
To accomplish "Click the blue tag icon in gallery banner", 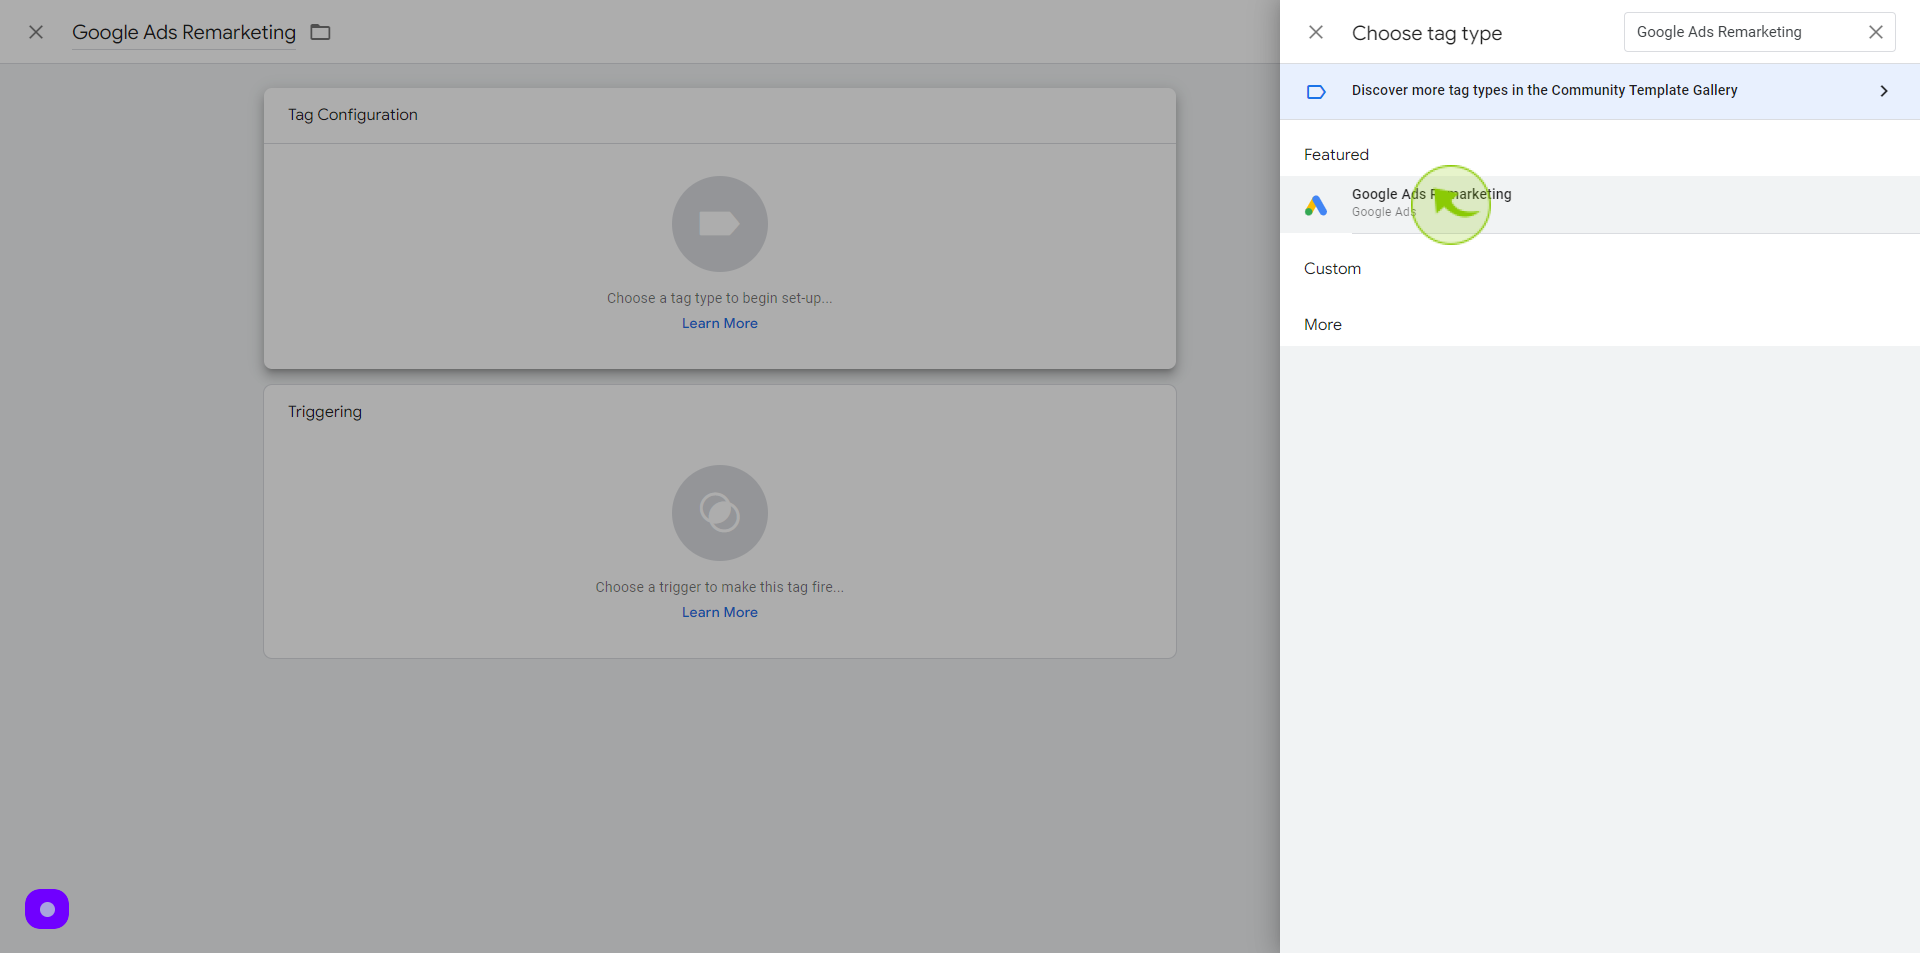I will coord(1316,92).
